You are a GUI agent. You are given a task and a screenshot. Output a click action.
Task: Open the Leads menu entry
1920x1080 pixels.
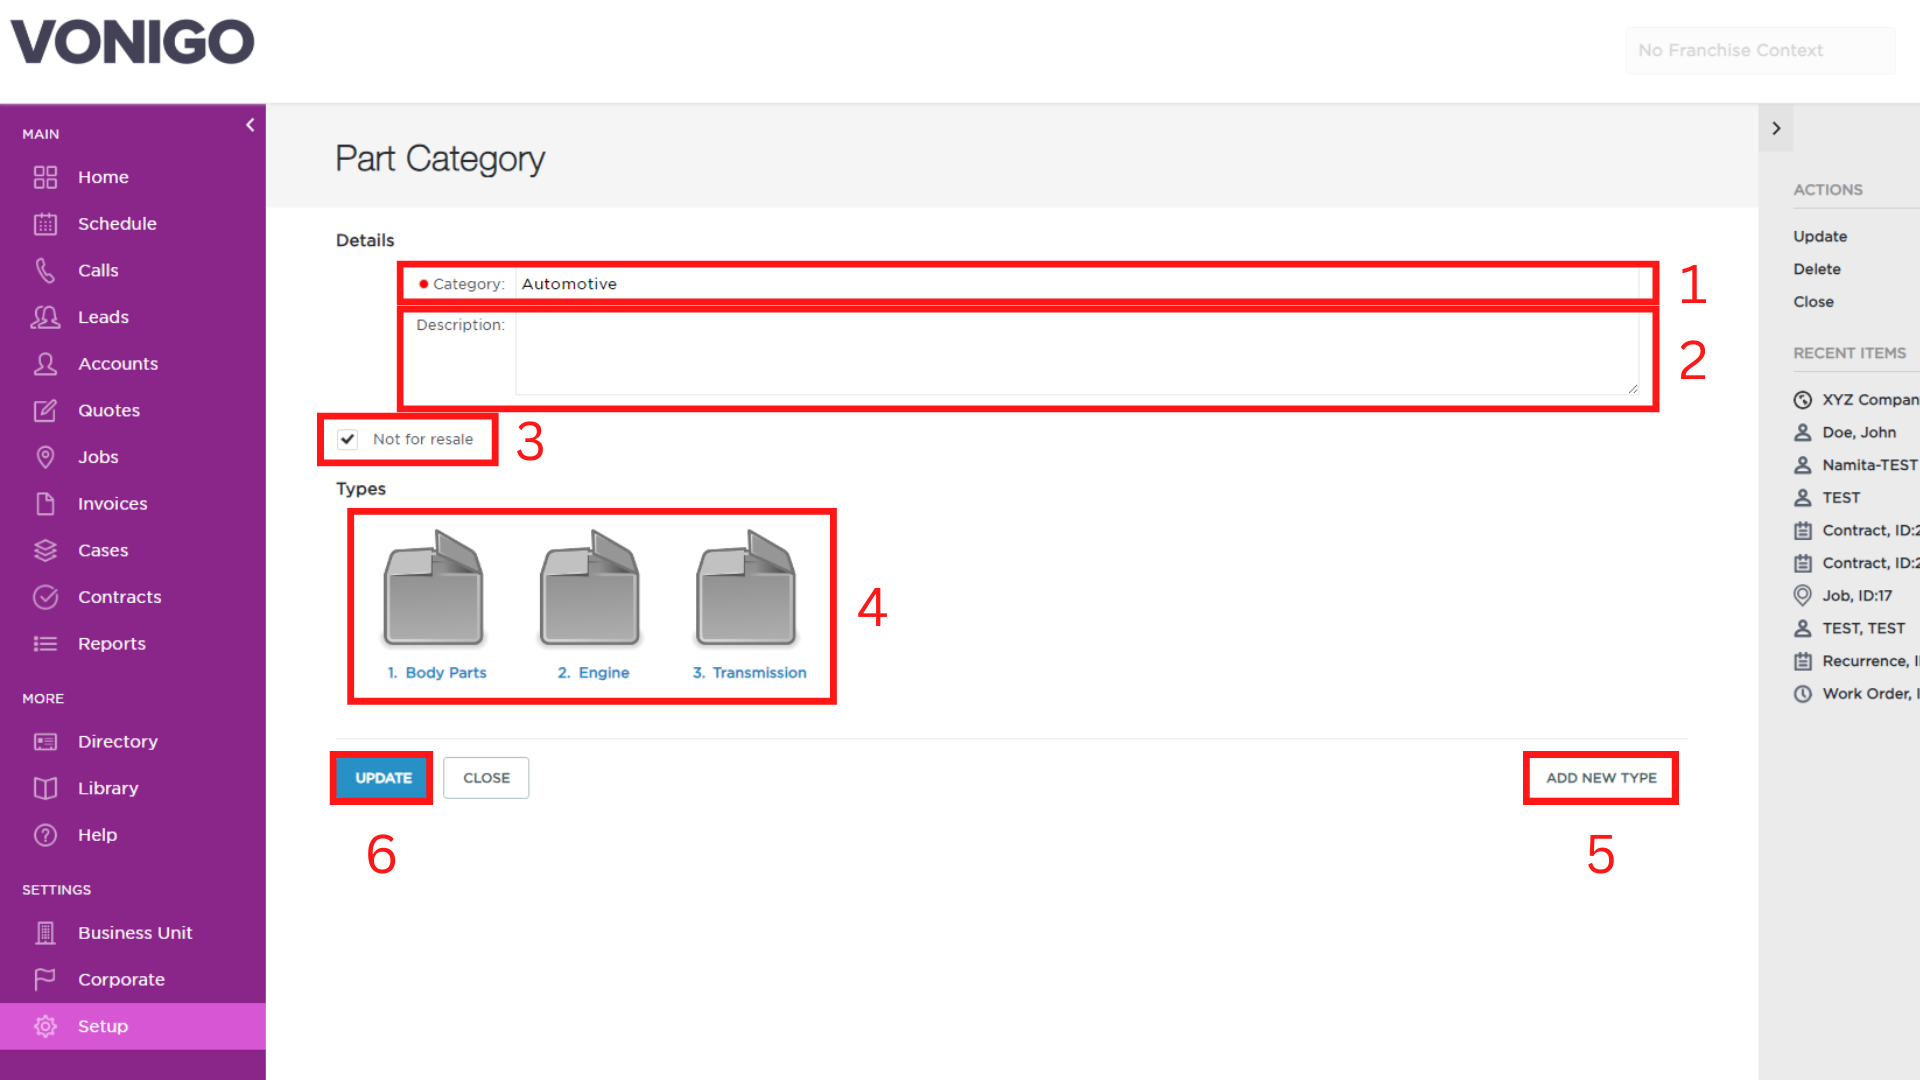[103, 317]
